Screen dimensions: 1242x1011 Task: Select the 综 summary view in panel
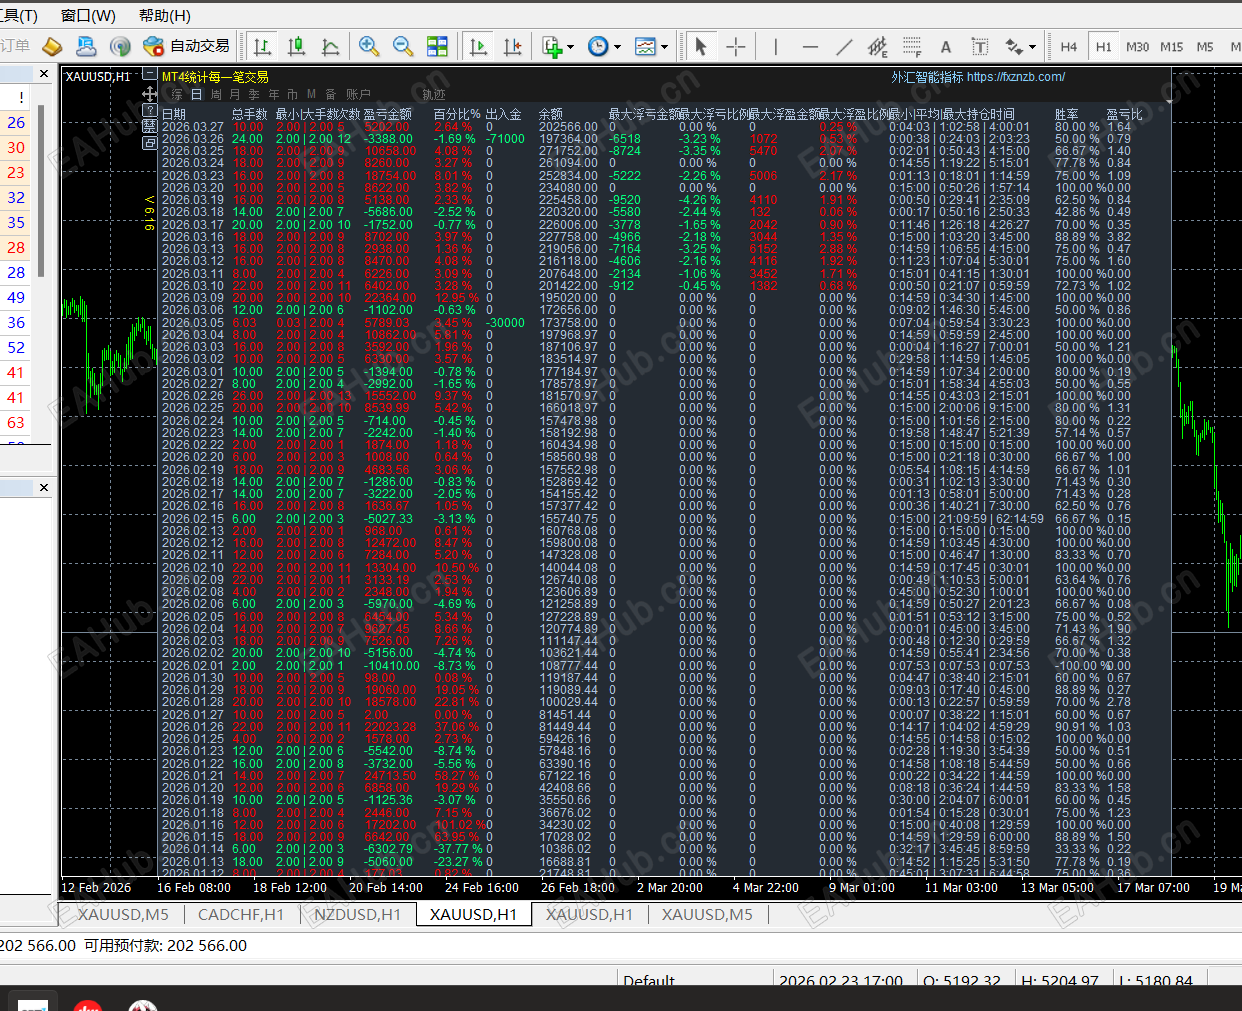[x=177, y=95]
